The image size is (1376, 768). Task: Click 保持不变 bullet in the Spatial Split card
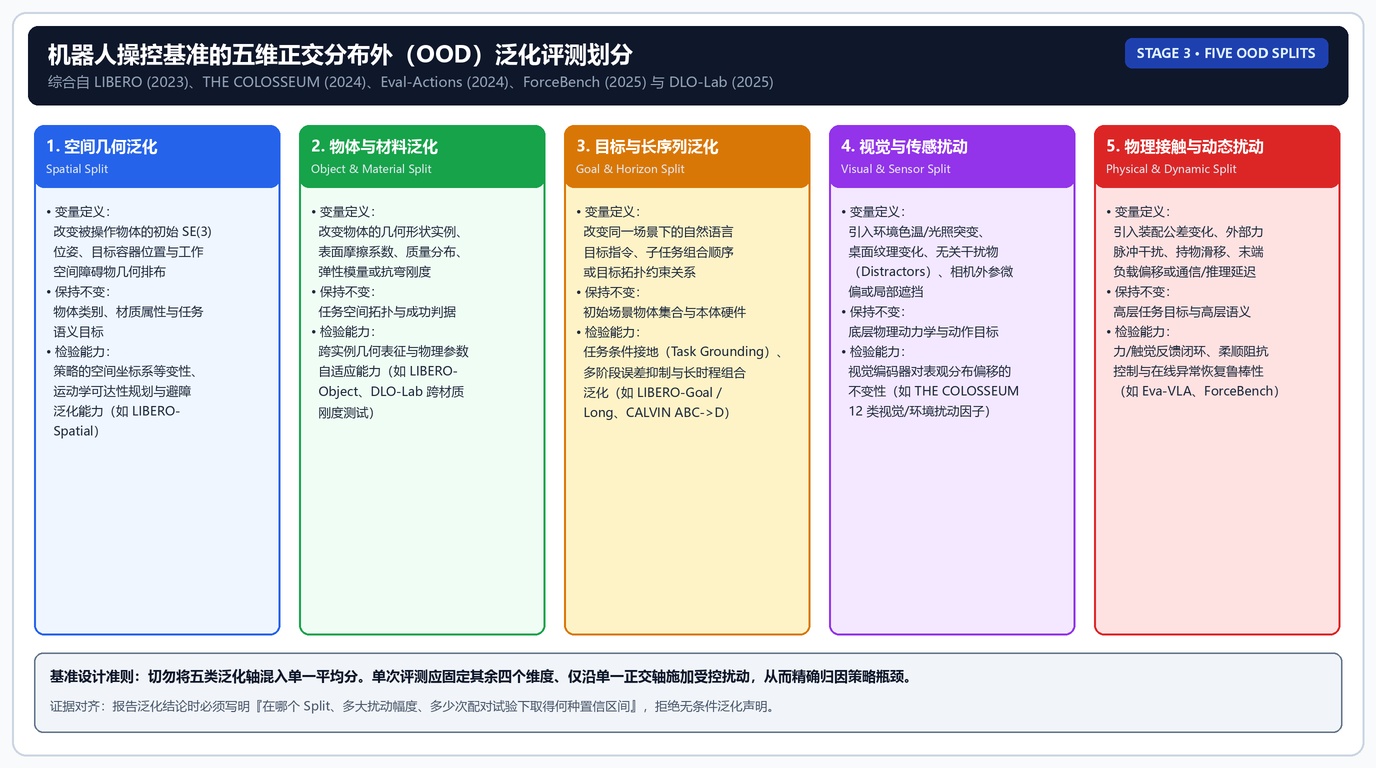tap(78, 292)
